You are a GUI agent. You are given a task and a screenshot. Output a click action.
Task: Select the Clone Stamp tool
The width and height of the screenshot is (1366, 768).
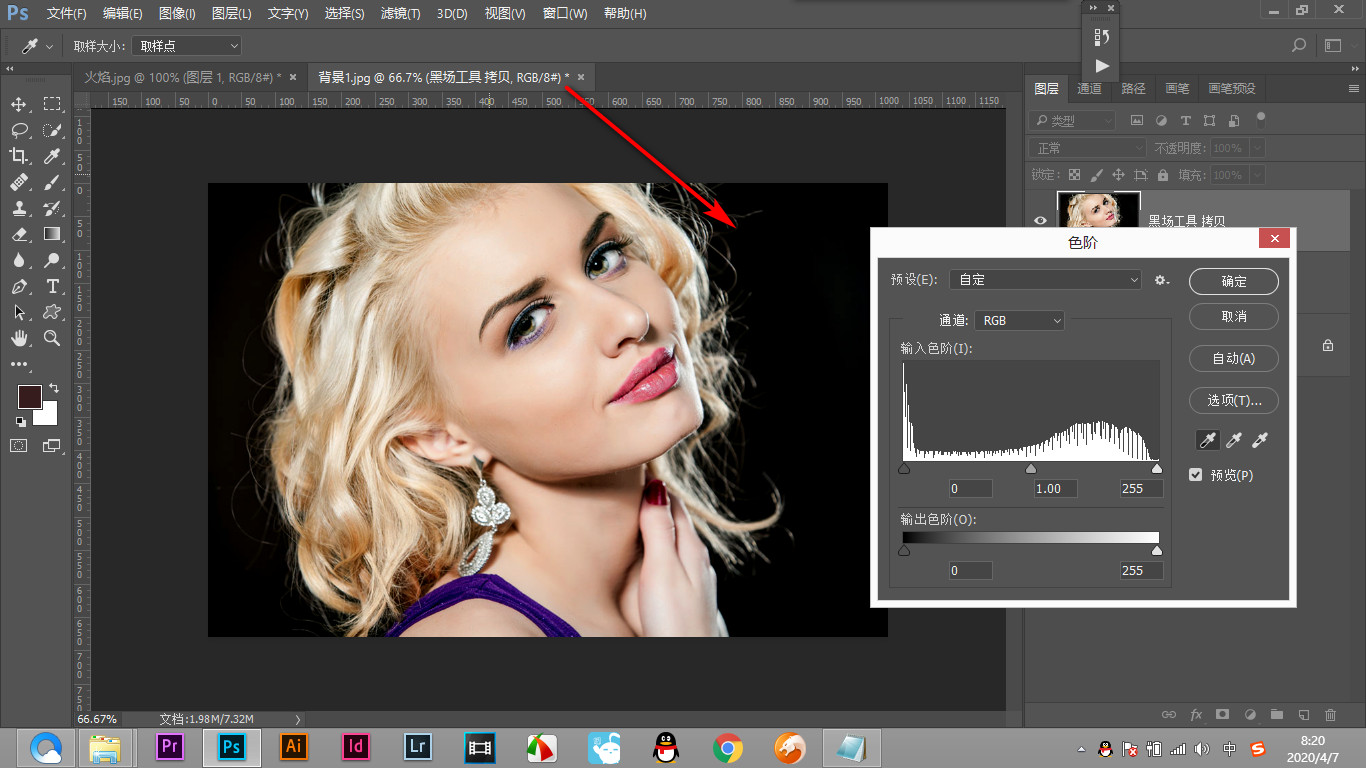point(19,208)
